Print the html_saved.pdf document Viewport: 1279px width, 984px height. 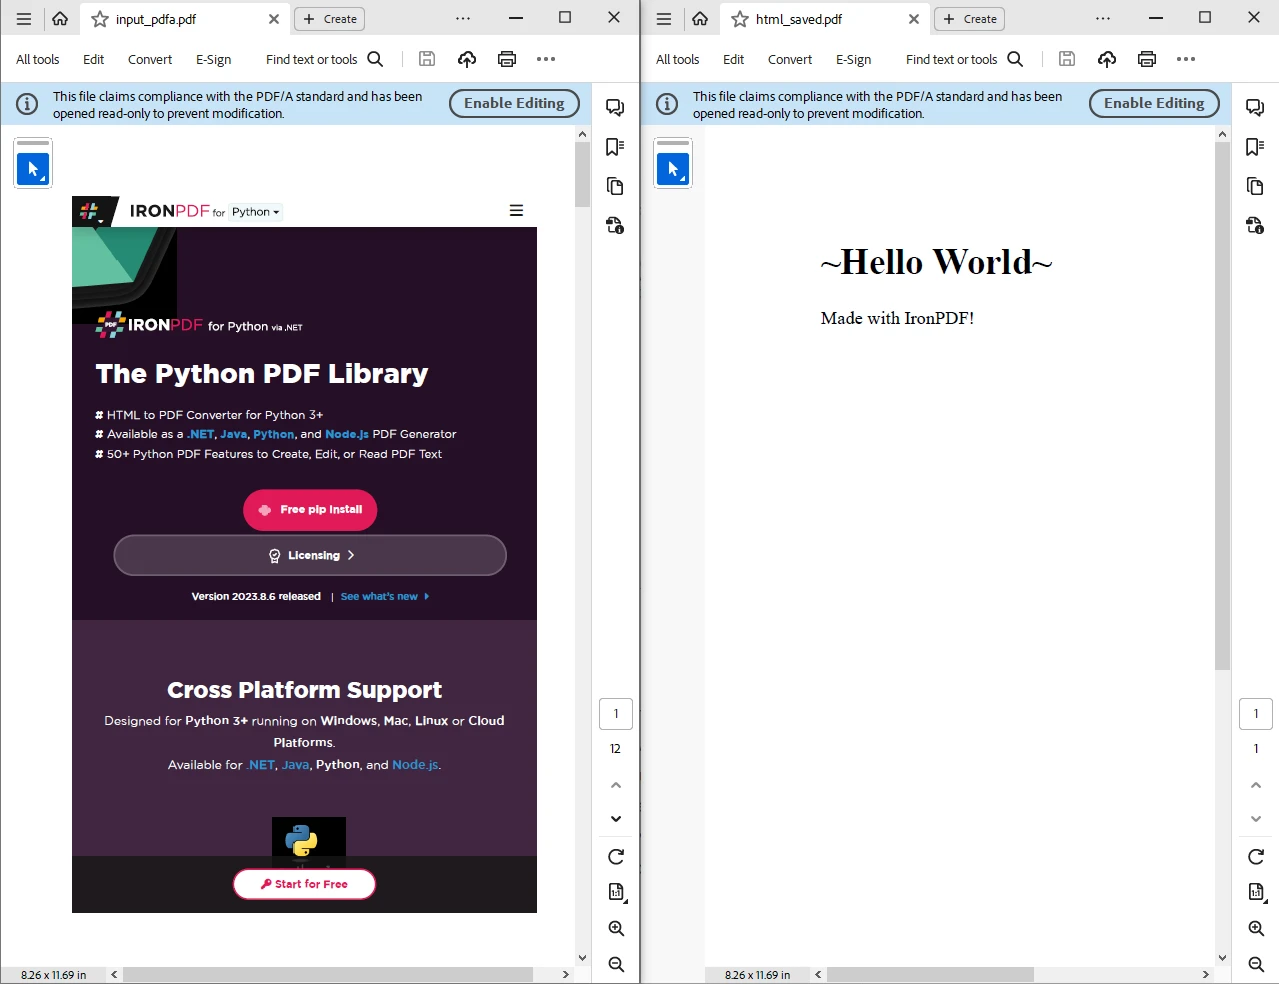point(1147,59)
